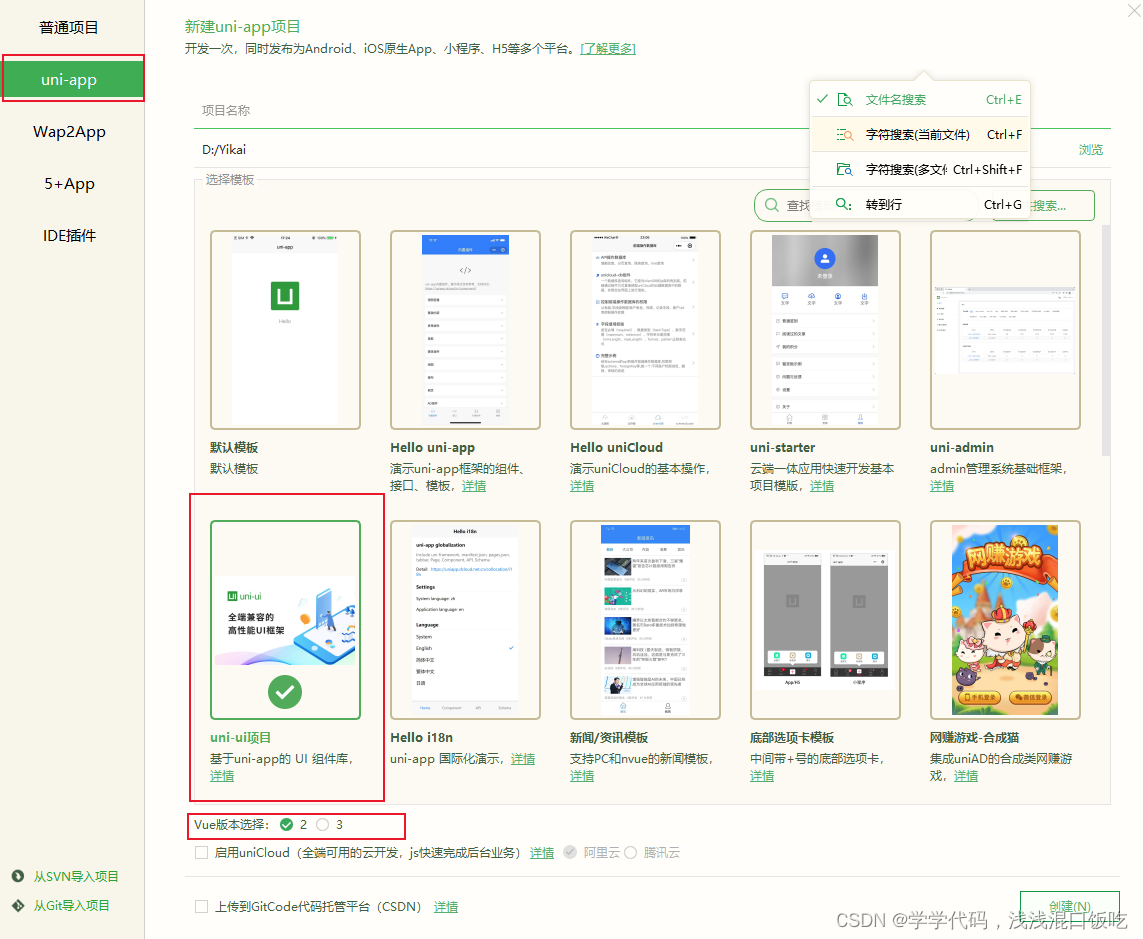The width and height of the screenshot is (1143, 939).
Task: Click the go-to-line magnifier icon
Action: coord(843,205)
